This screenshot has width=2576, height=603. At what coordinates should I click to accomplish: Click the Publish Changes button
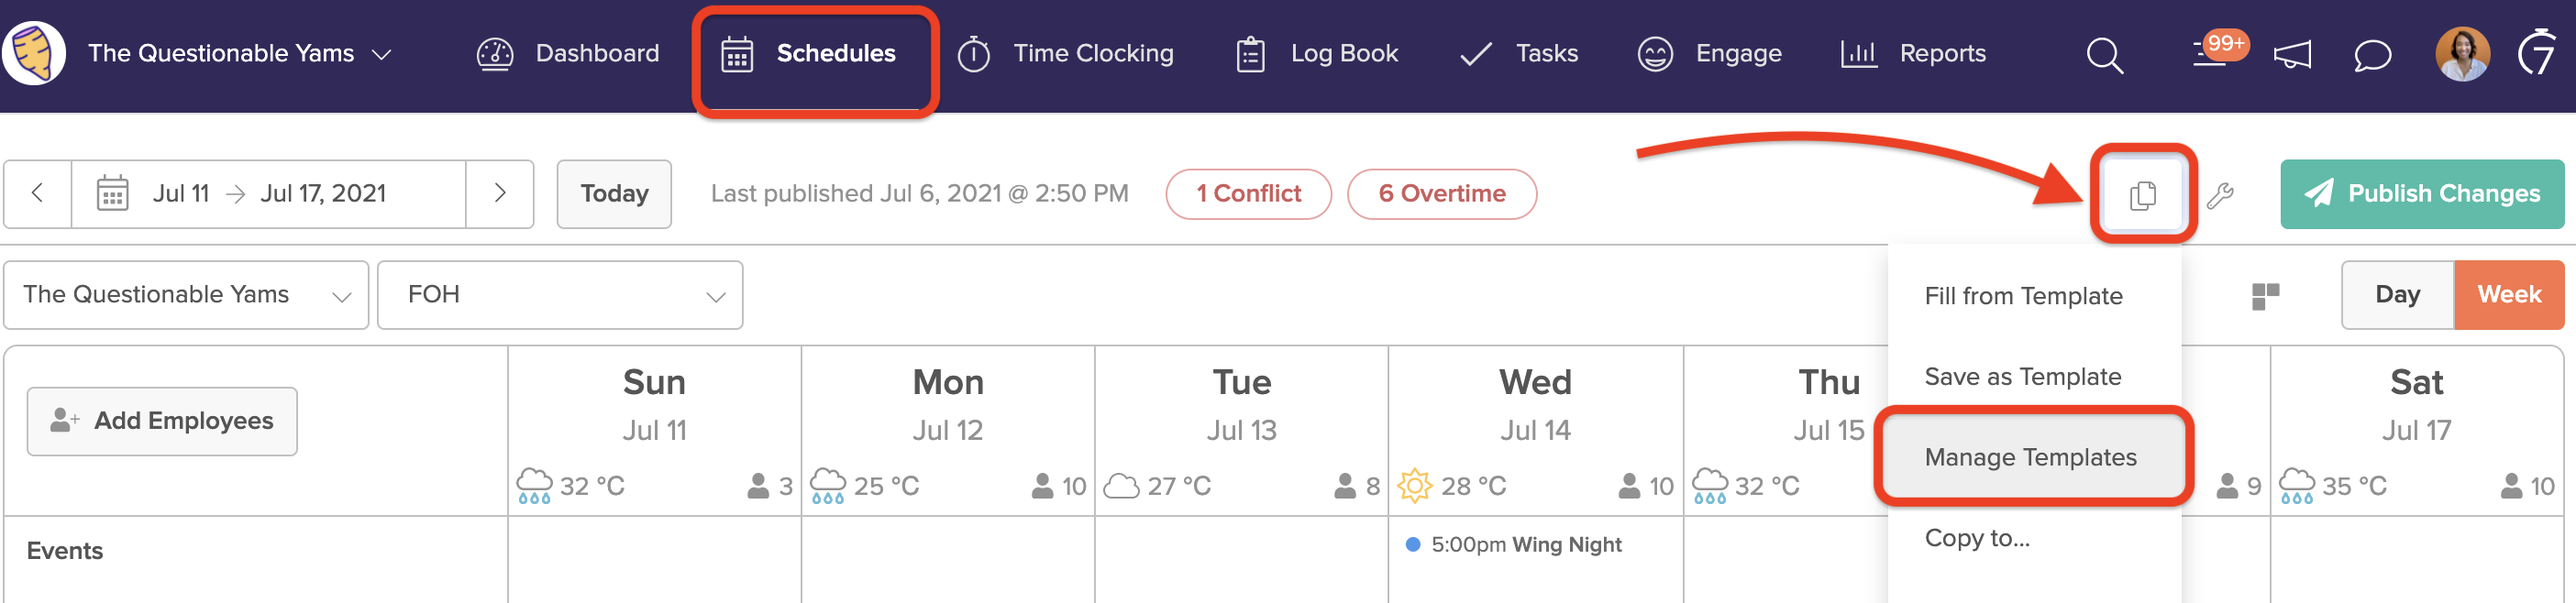click(2422, 193)
